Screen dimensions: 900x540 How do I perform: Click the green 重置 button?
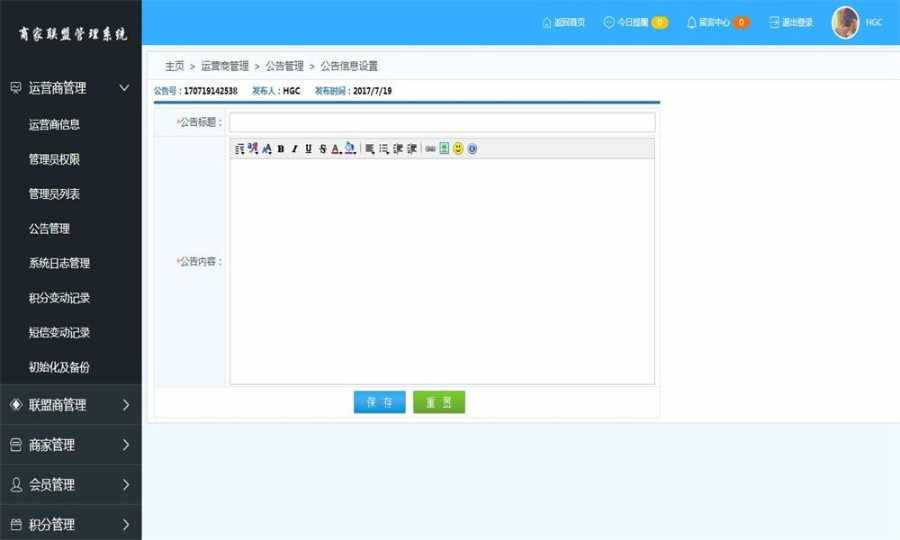click(439, 402)
